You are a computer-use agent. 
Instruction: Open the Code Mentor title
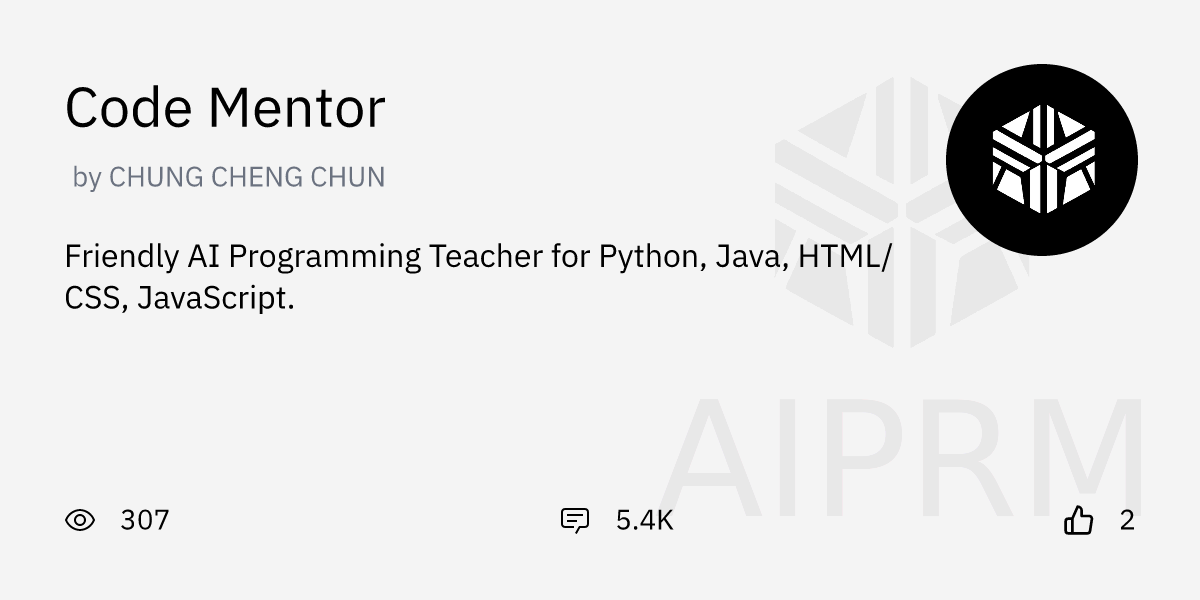pyautogui.click(x=225, y=108)
